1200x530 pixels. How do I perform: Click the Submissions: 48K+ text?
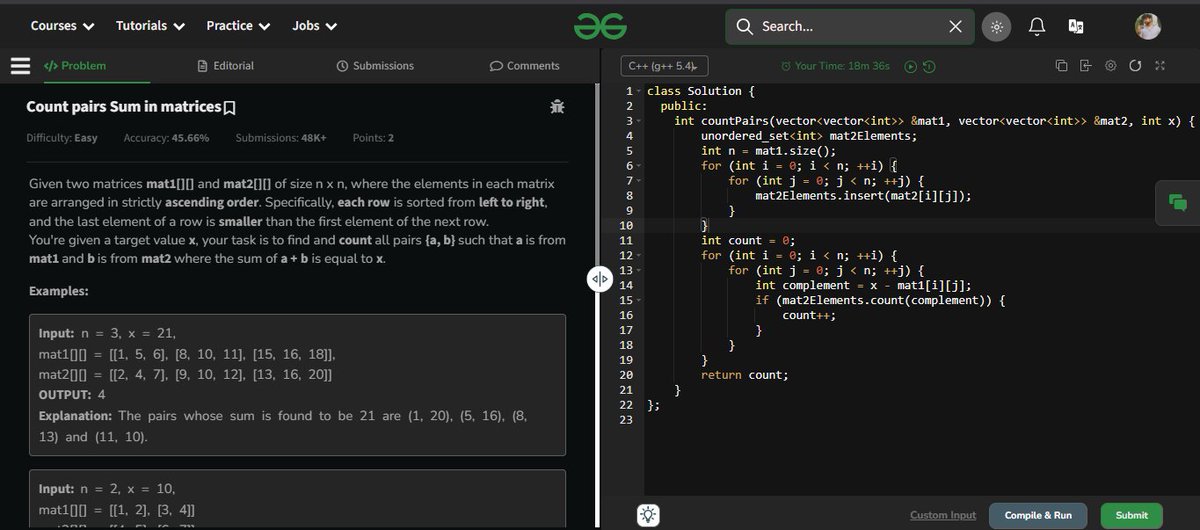281,138
